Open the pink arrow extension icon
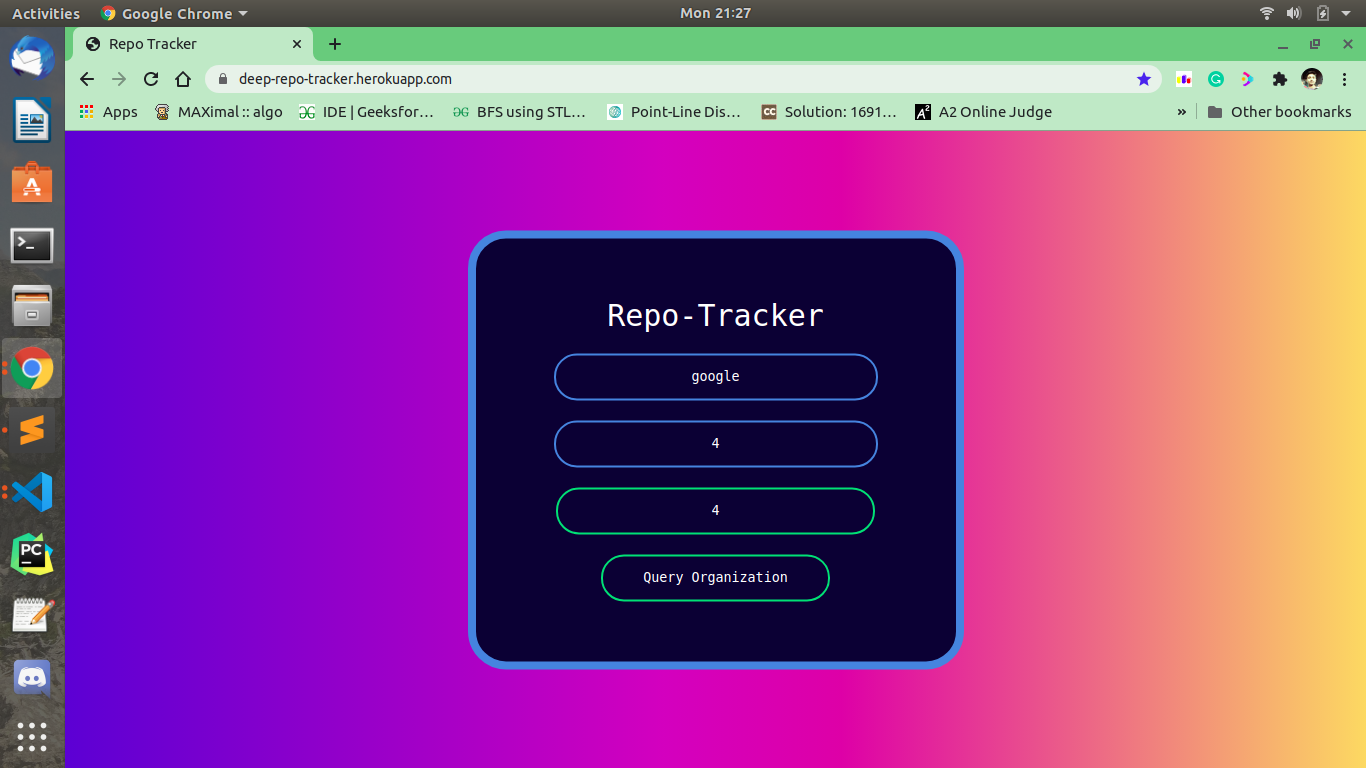This screenshot has height=768, width=1366. pyautogui.click(x=1247, y=79)
